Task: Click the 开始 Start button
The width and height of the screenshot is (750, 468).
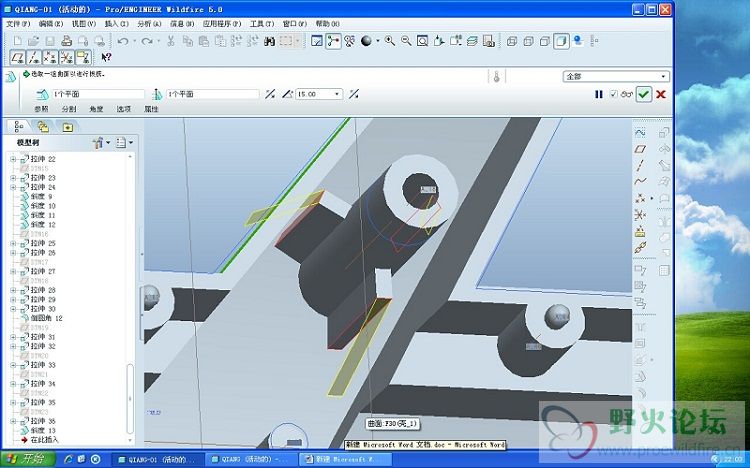Action: tap(26, 459)
